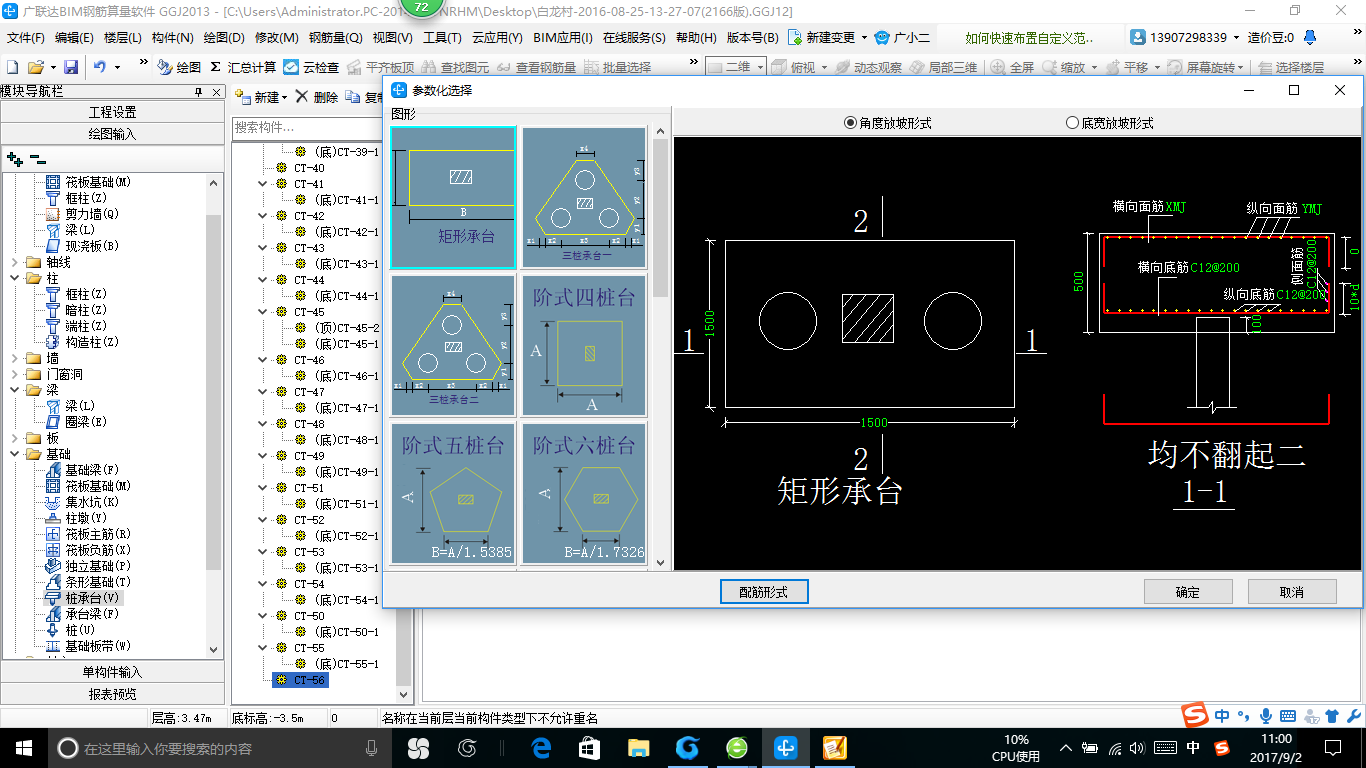Expand the 门窗洞 folder in navigator
The image size is (1366, 768).
click(x=14, y=374)
